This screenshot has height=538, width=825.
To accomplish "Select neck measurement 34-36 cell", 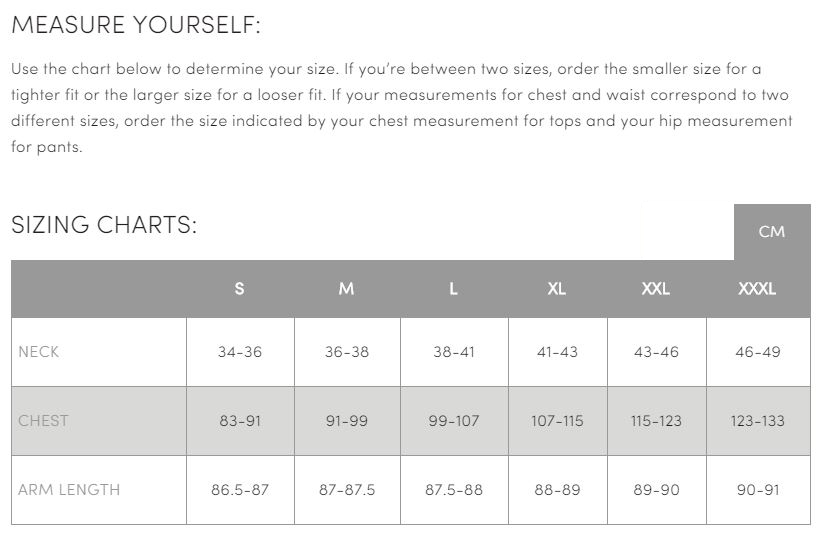I will click(240, 352).
